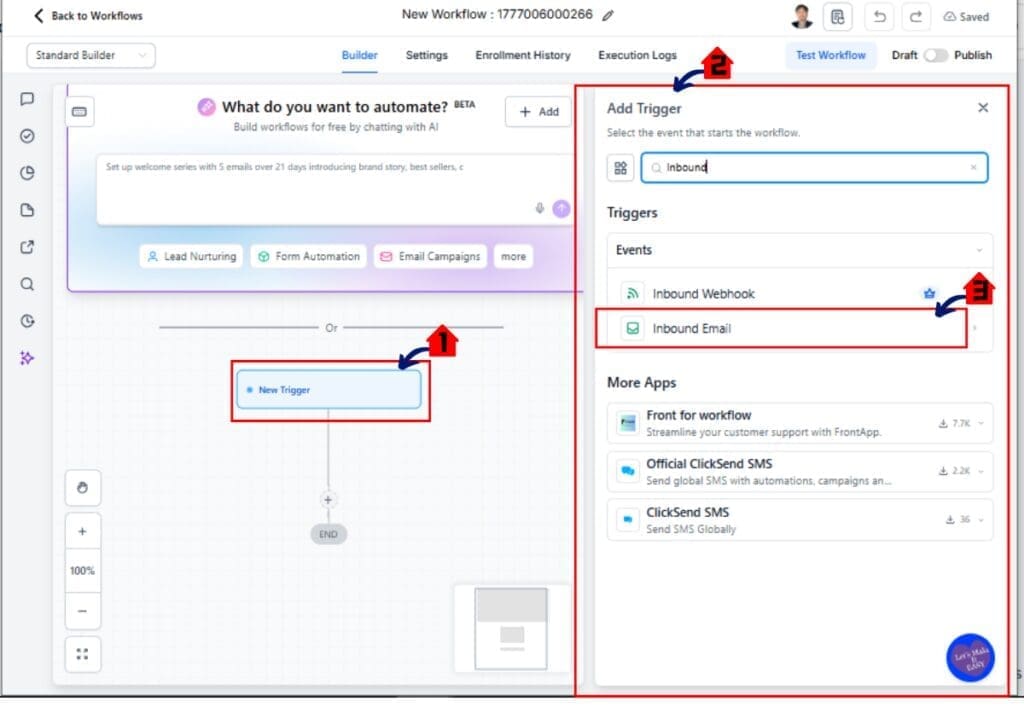Zoom in using the plus icon
This screenshot has width=1024, height=725.
tap(83, 530)
